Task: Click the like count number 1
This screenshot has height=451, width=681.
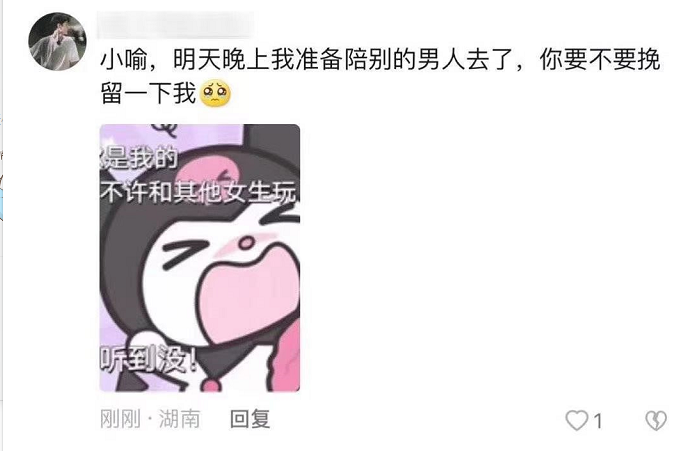Action: (x=598, y=421)
